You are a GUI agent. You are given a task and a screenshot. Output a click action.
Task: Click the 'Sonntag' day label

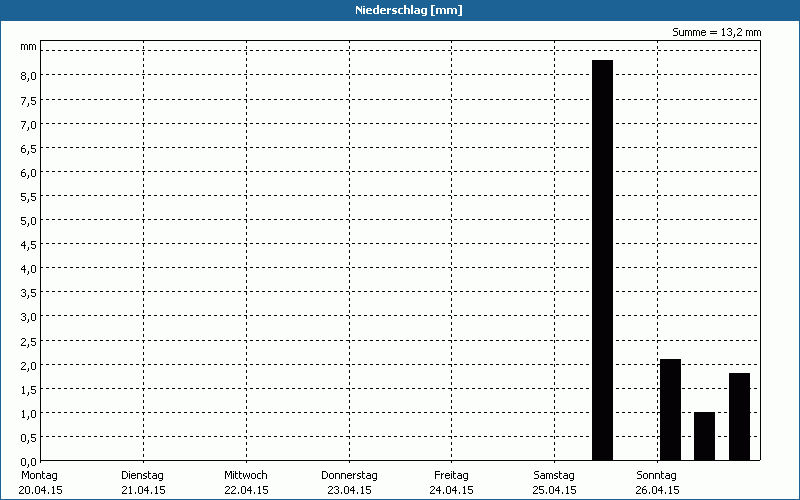(657, 476)
